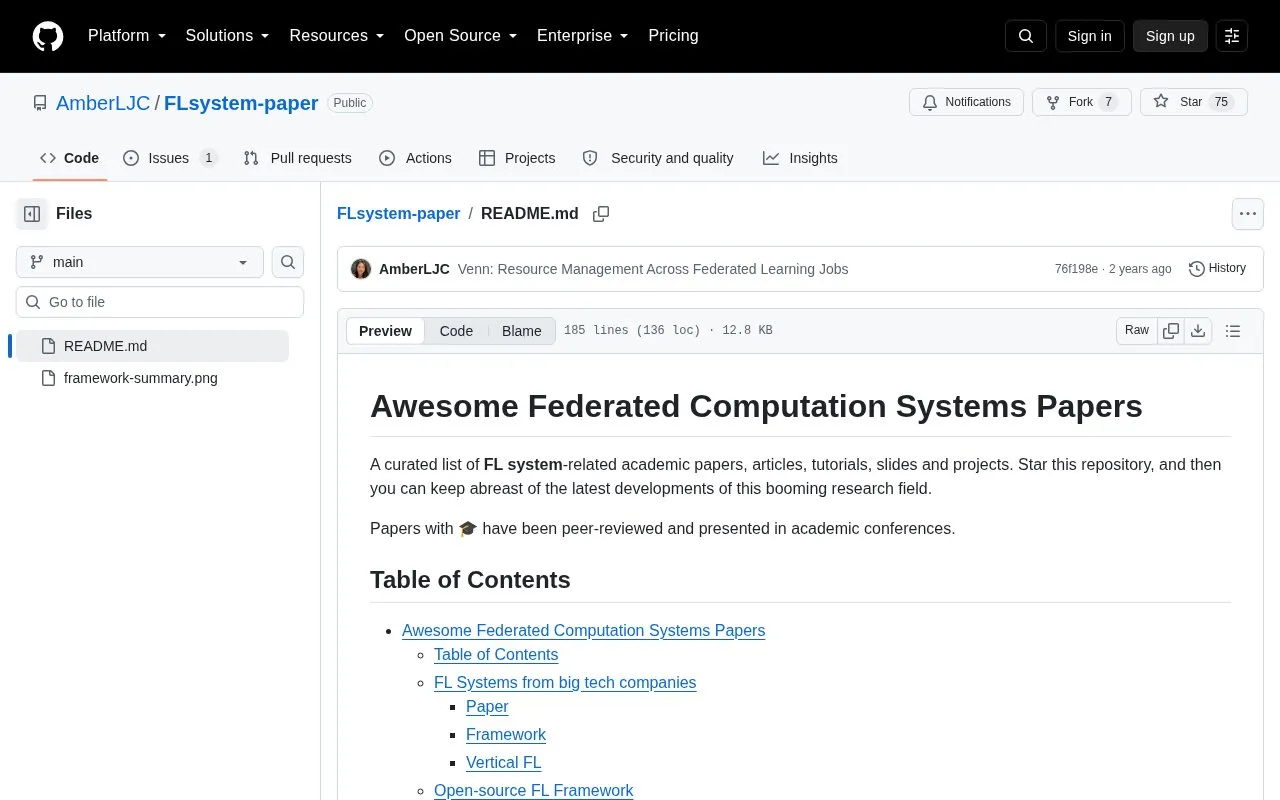Click the Sign up button
The height and width of the screenshot is (800, 1280).
(1170, 36)
